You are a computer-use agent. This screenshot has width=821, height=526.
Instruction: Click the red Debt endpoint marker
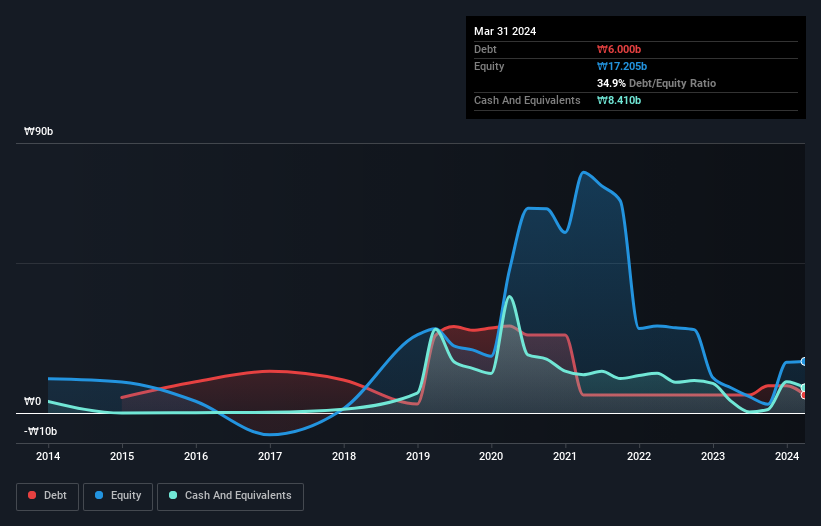pyautogui.click(x=804, y=395)
